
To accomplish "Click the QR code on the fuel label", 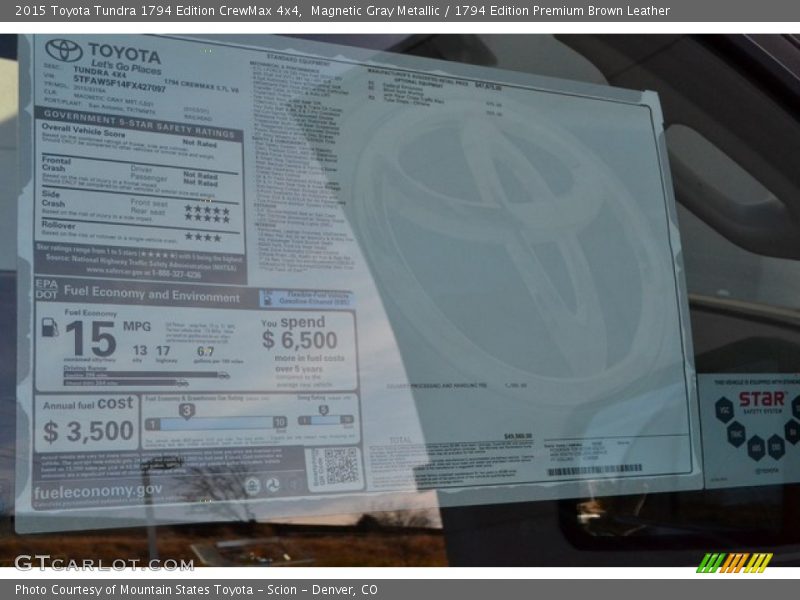I will coord(341,466).
